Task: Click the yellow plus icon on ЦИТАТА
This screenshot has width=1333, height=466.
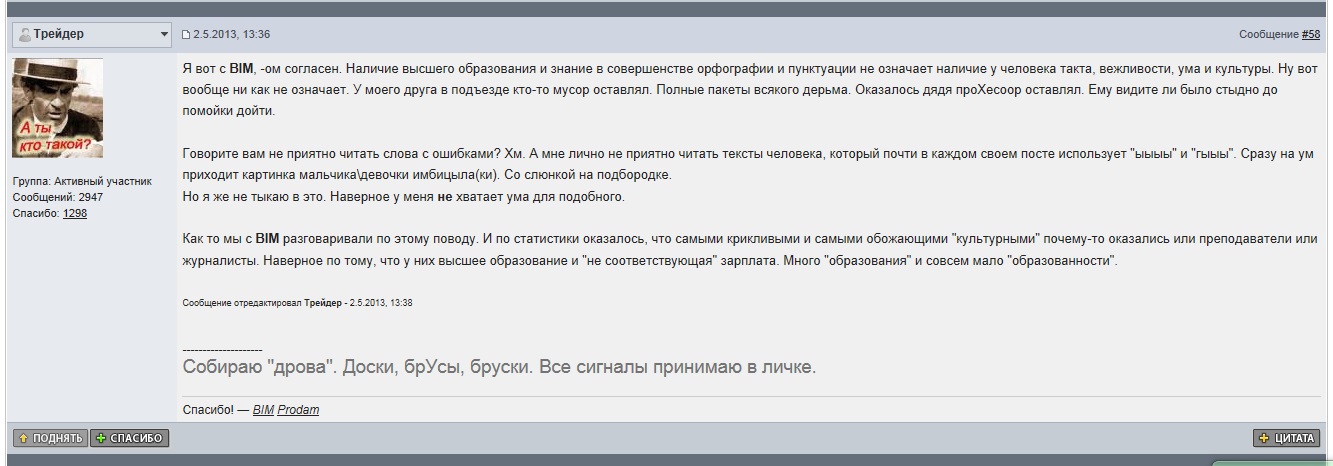Action: click(x=1264, y=438)
